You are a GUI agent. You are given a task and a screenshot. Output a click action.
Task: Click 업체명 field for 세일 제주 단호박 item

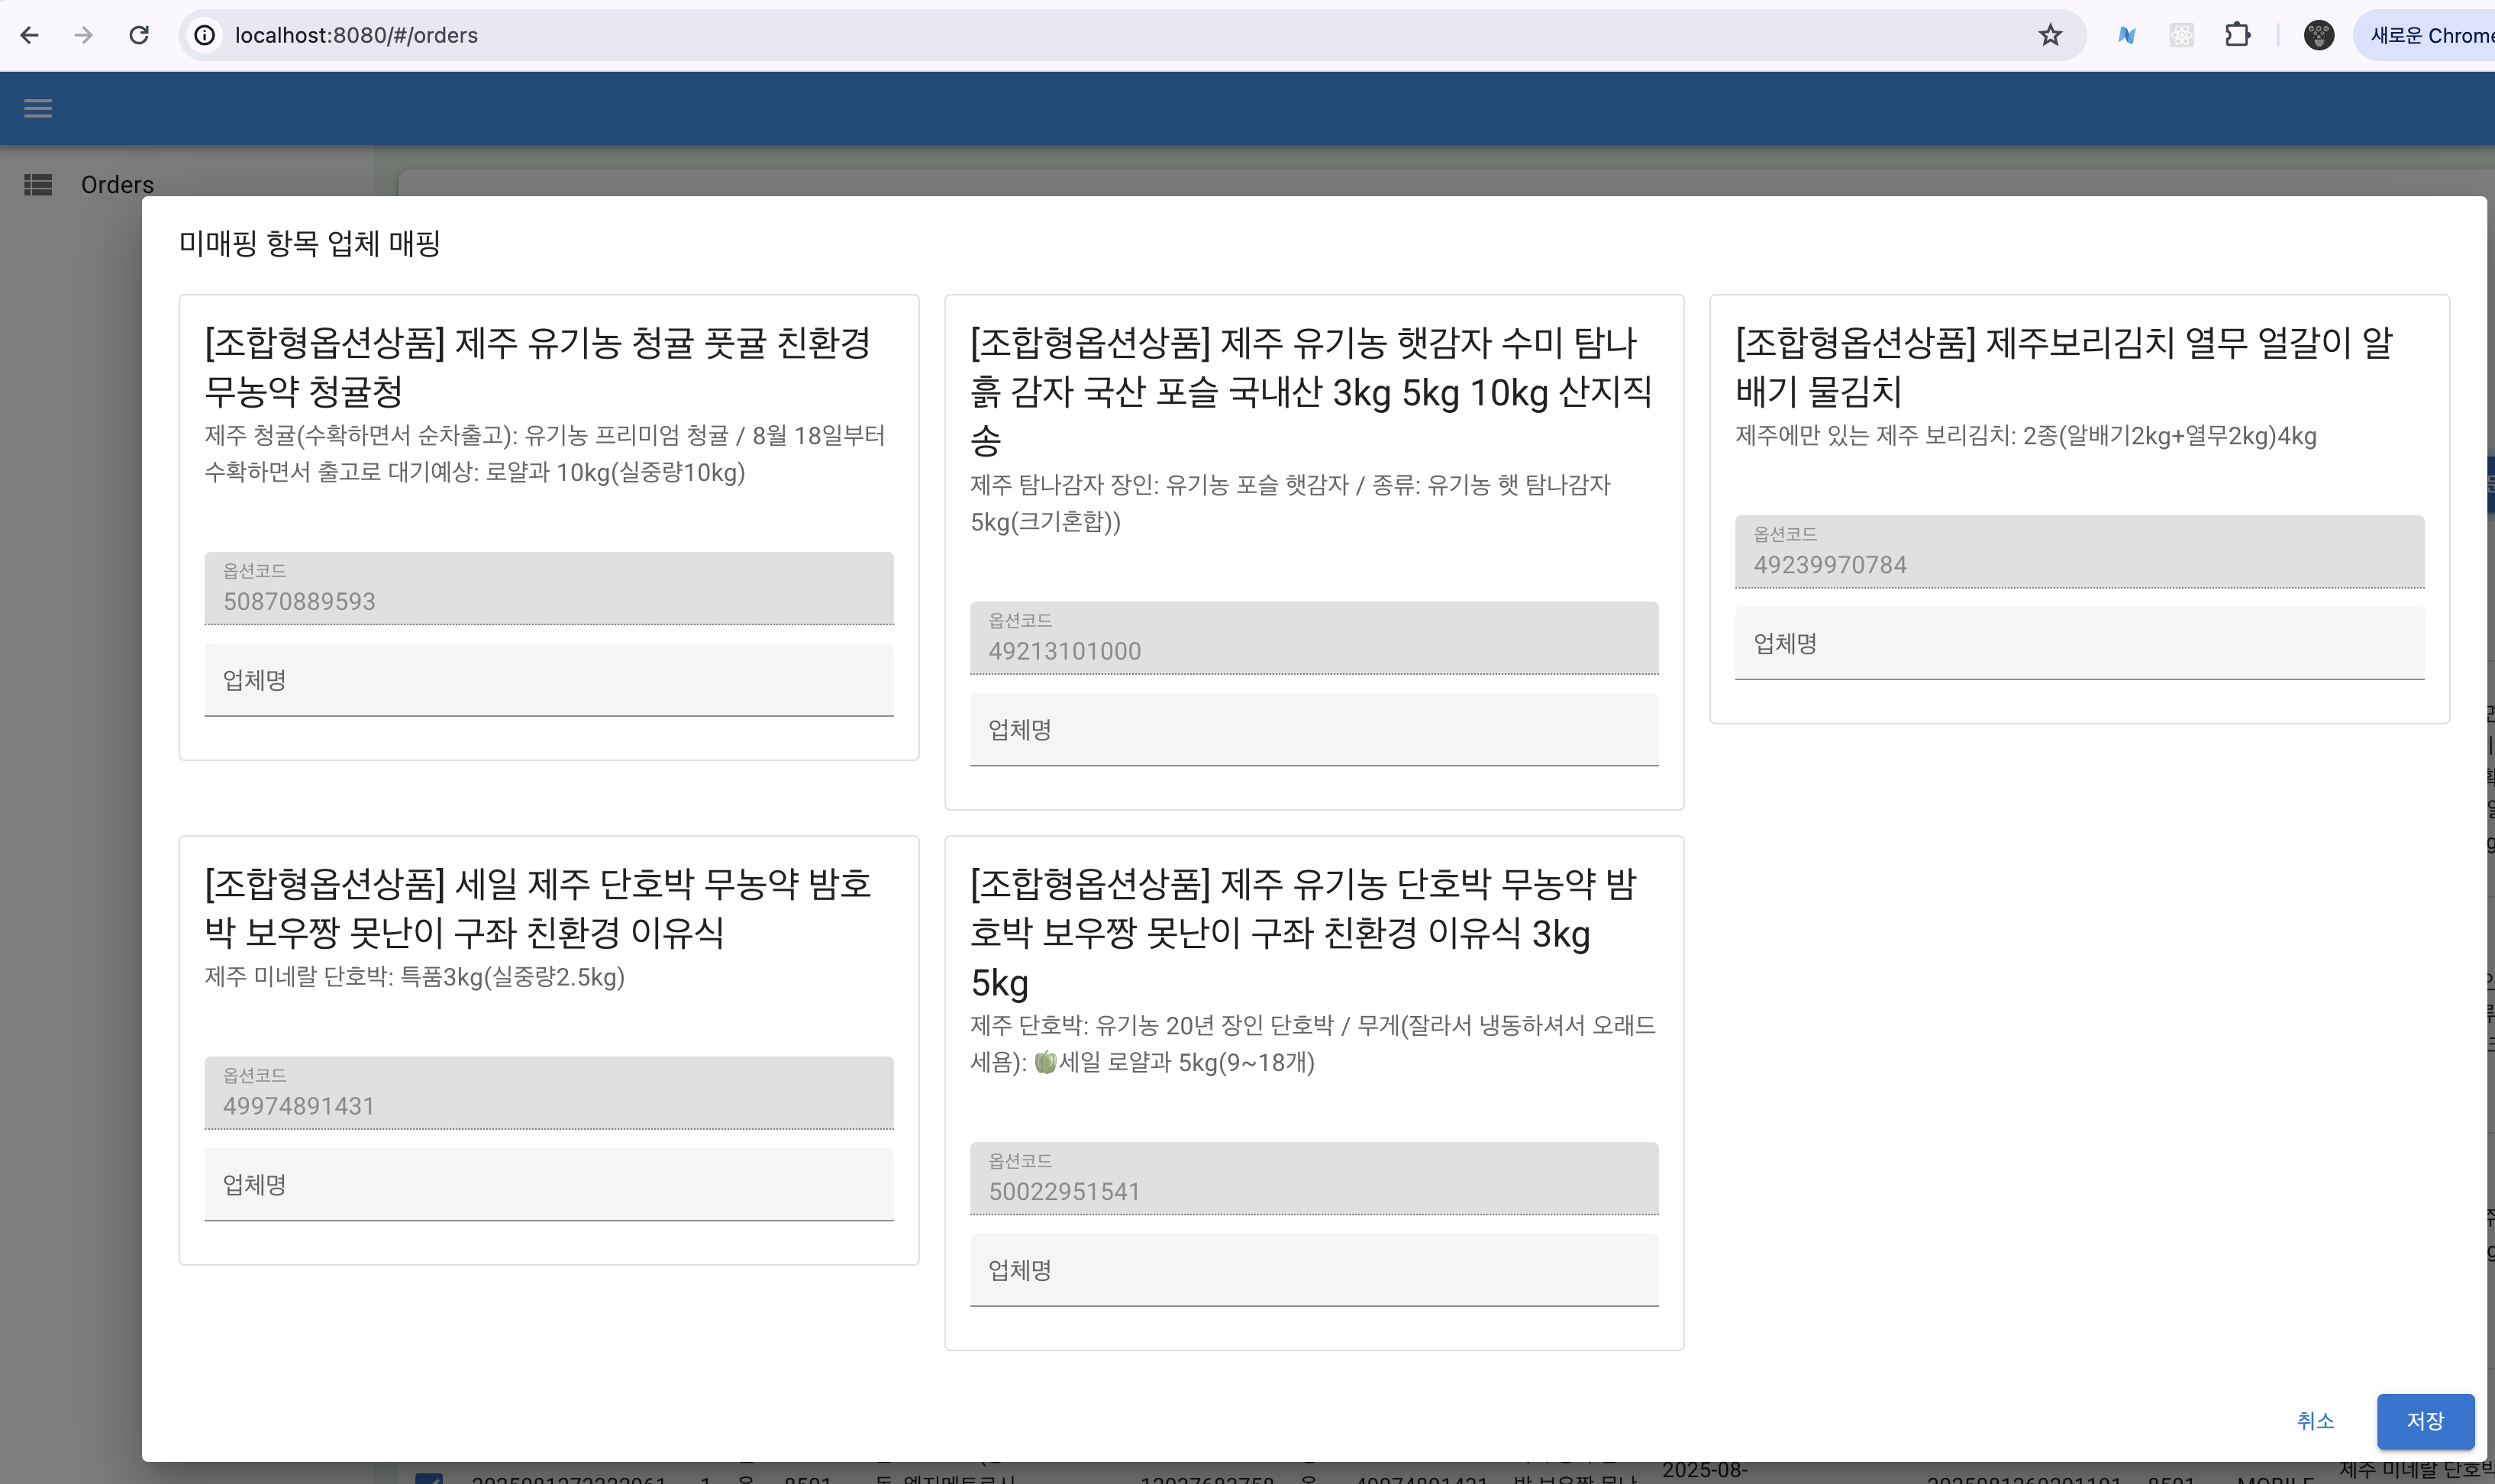coord(548,1185)
